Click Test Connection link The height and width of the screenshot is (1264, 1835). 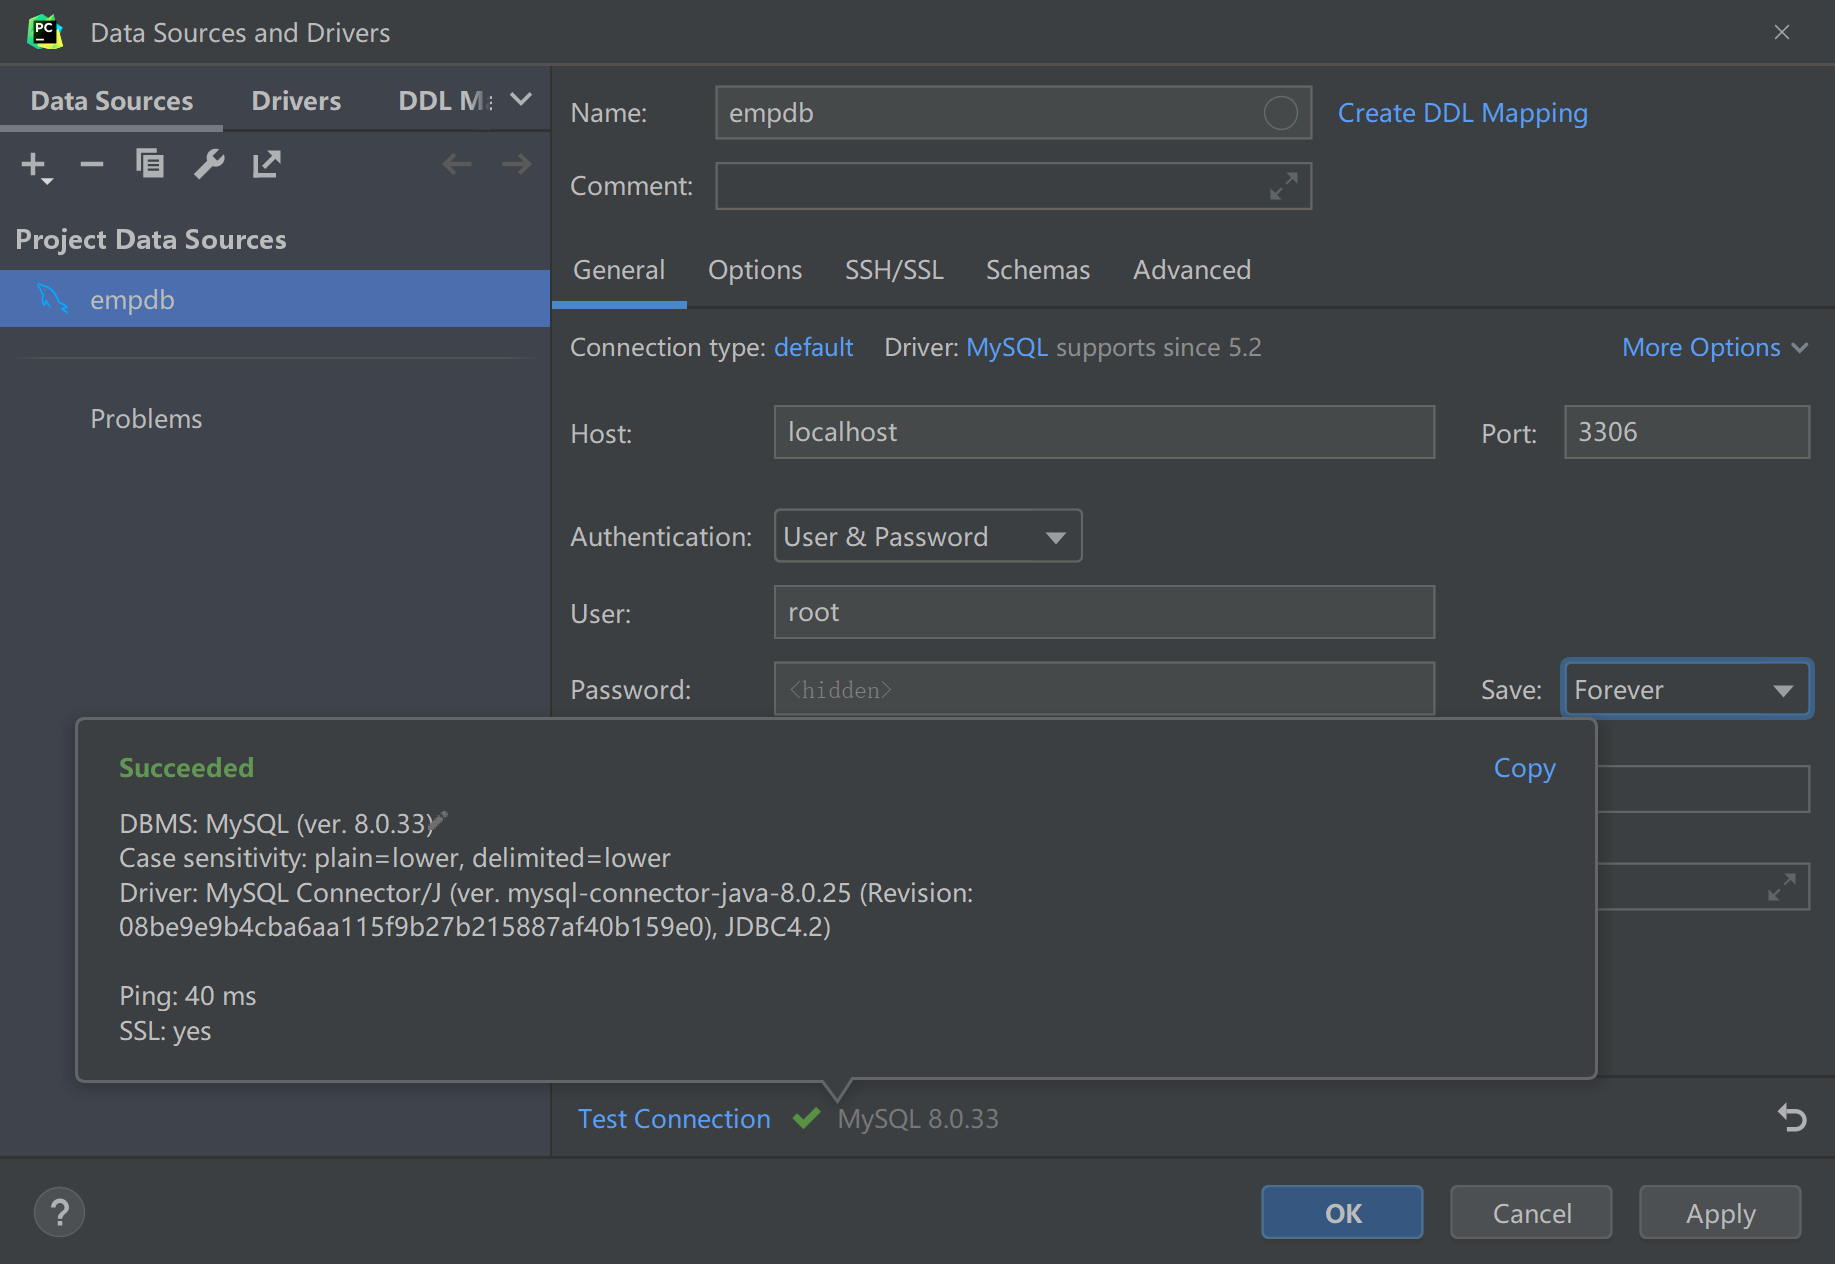(x=674, y=1118)
